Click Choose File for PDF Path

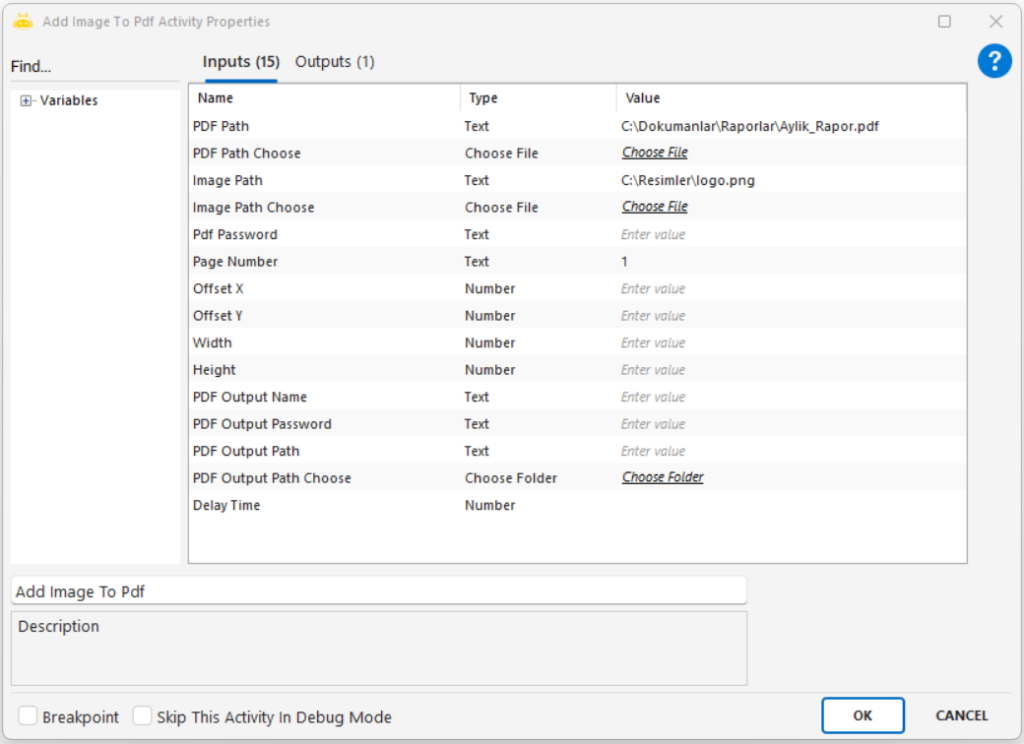(654, 153)
